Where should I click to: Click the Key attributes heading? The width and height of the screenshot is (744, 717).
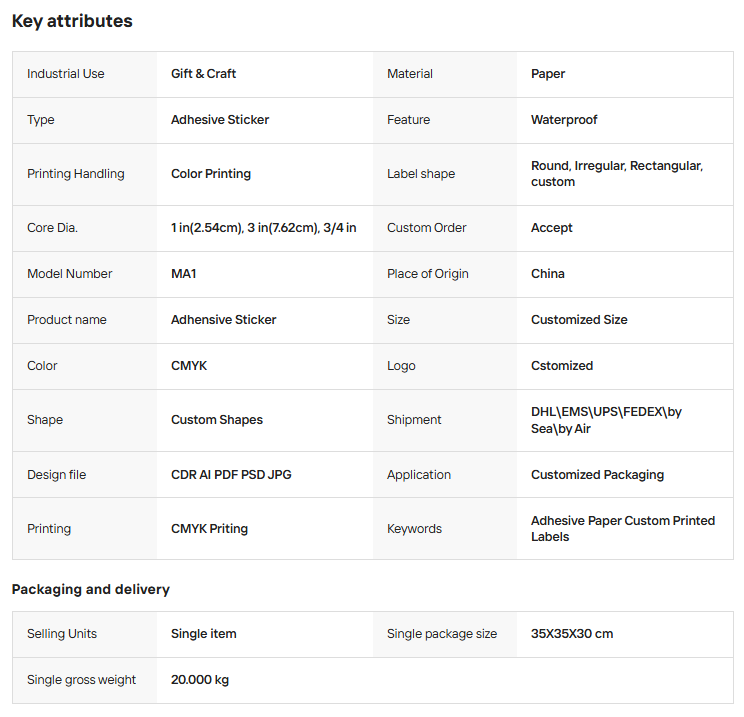click(x=72, y=21)
